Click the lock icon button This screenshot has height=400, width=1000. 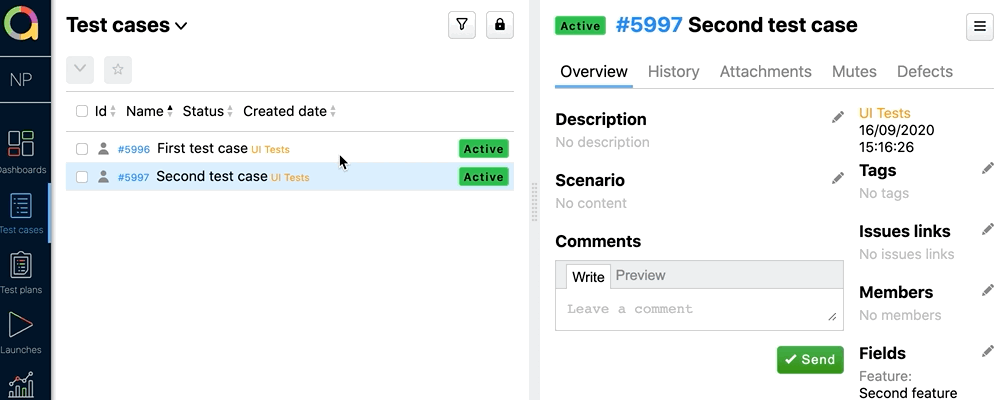pyautogui.click(x=500, y=26)
